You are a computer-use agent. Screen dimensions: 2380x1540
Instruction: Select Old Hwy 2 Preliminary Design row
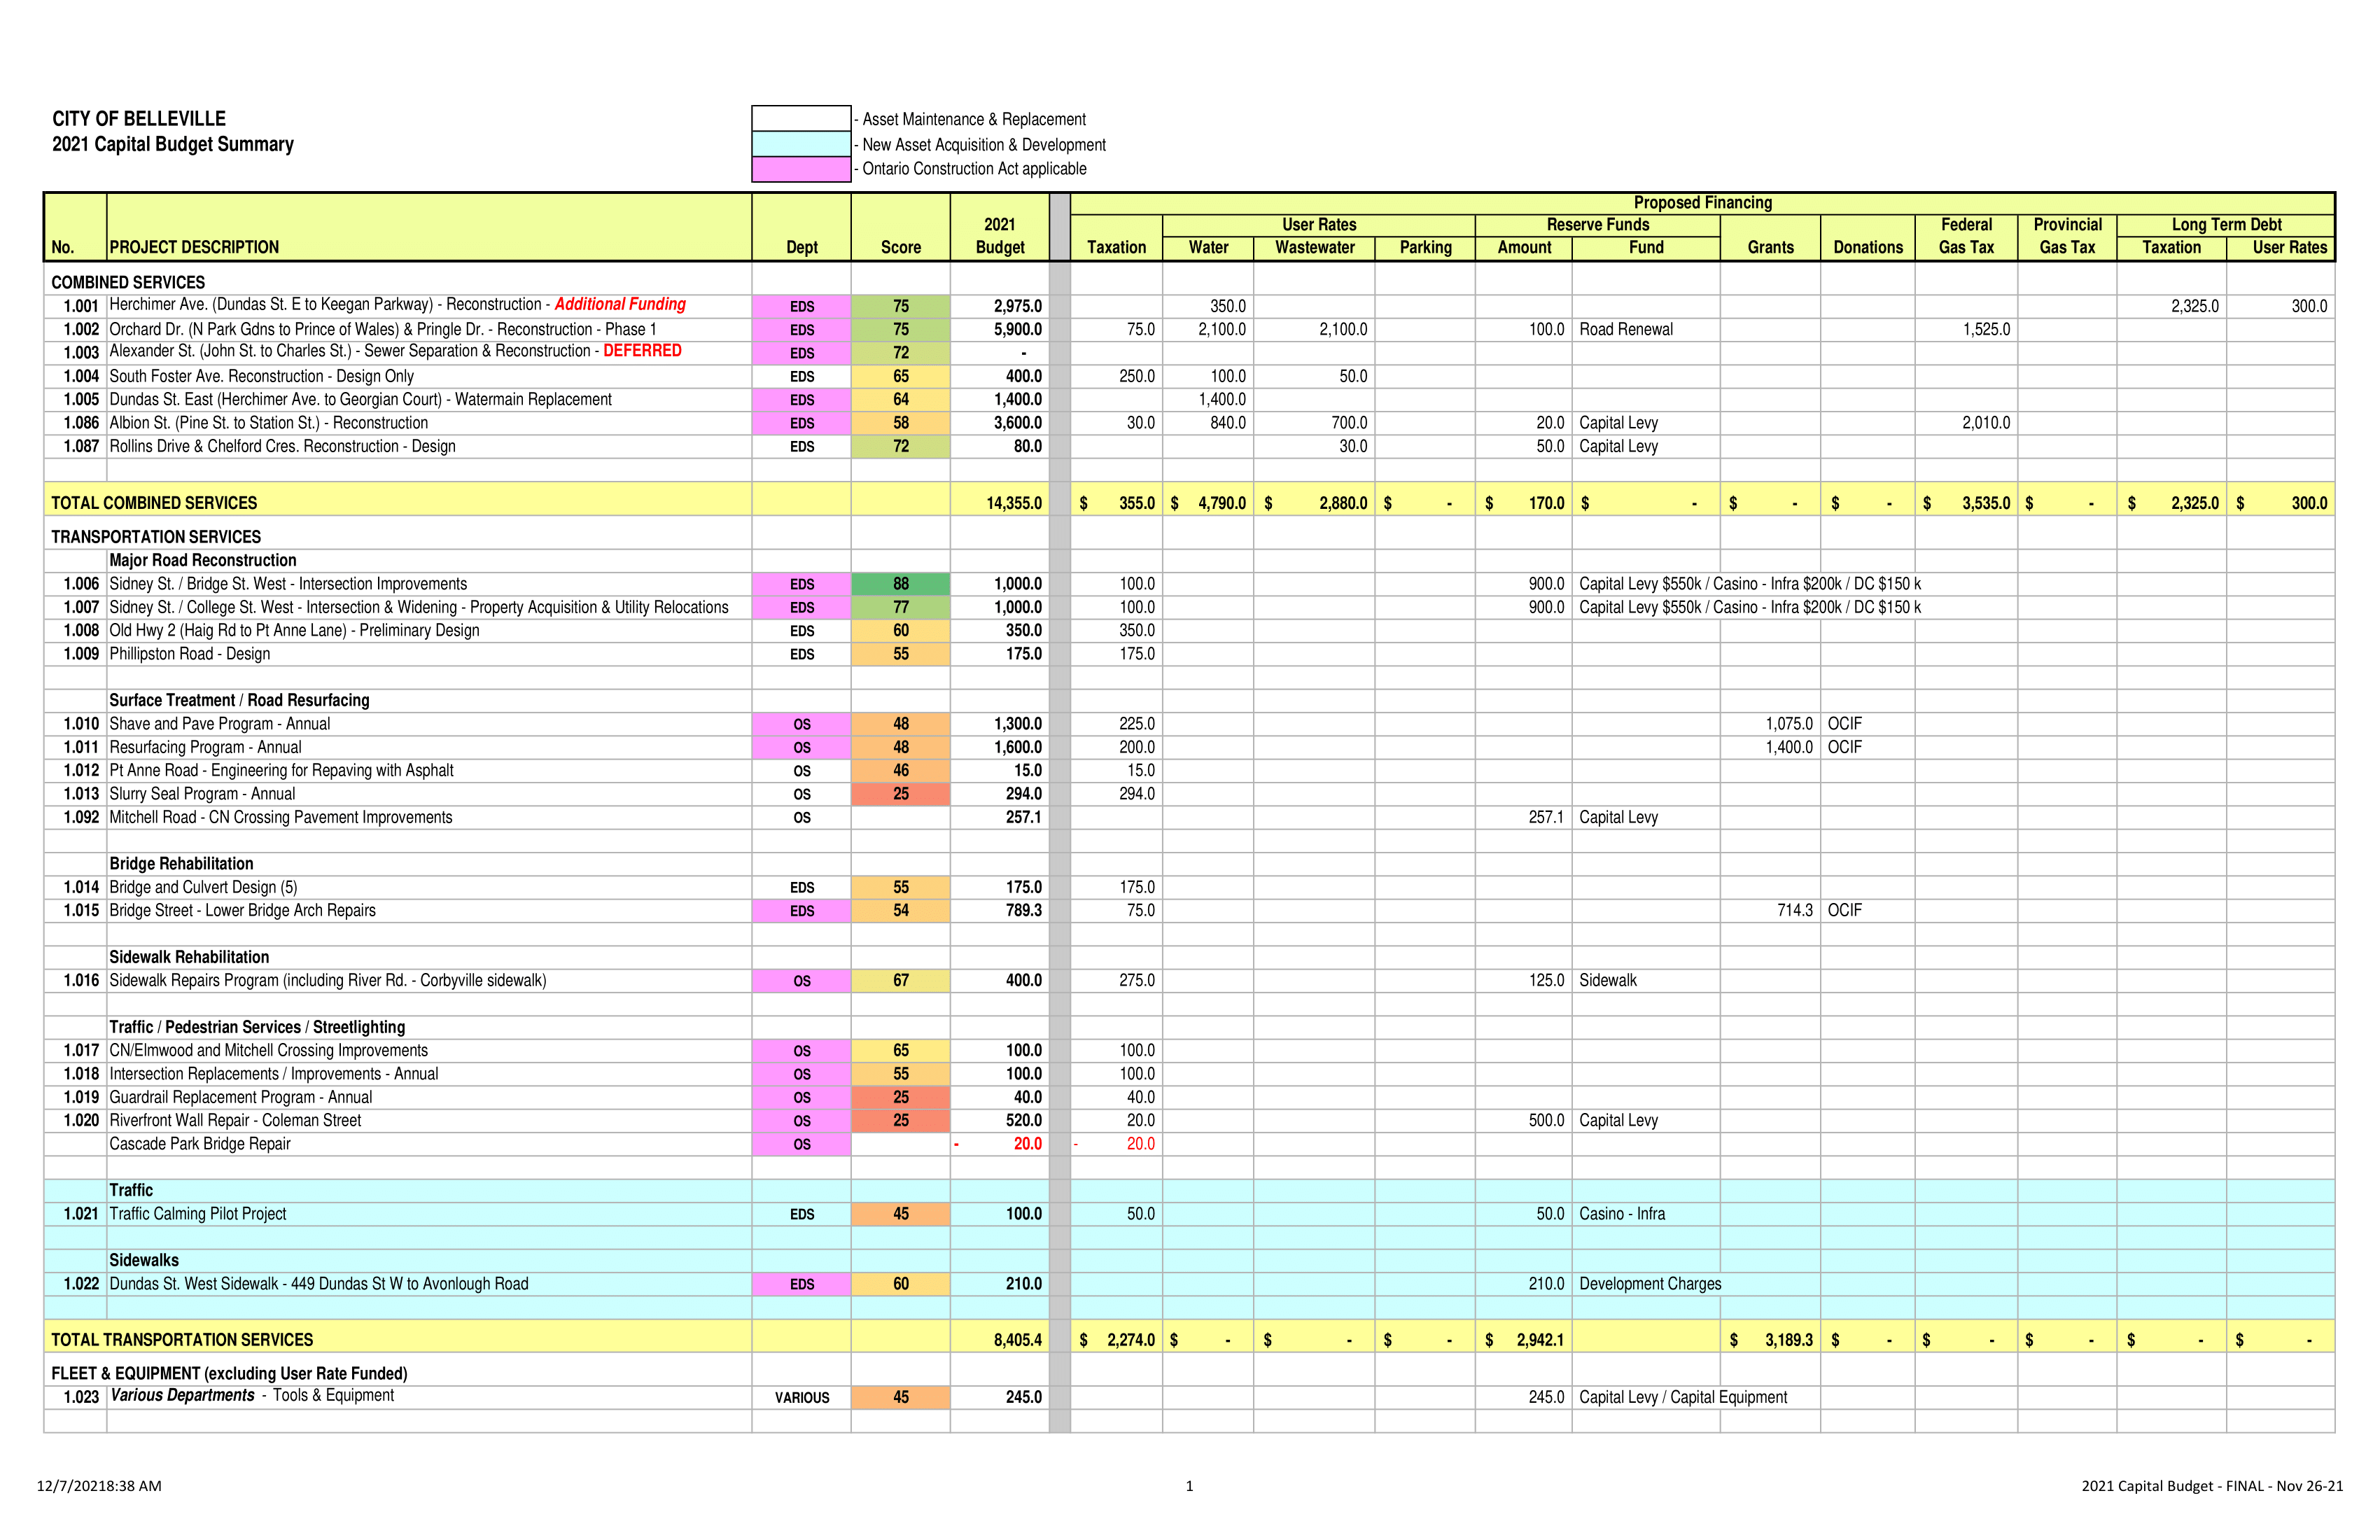coord(294,630)
